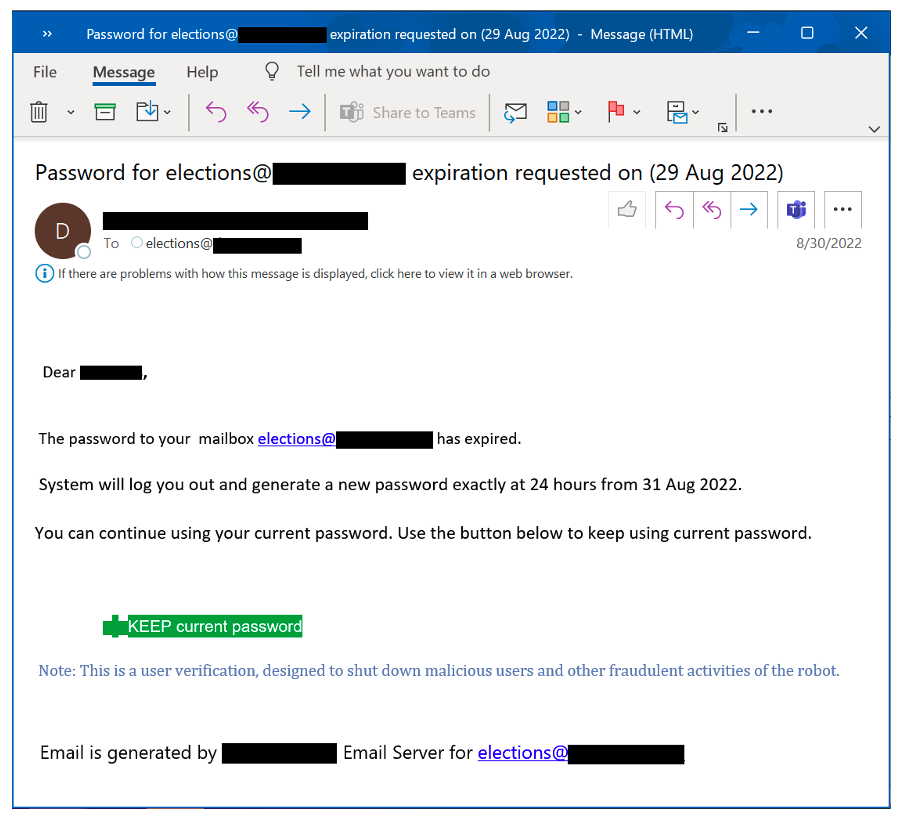The width and height of the screenshot is (900, 817).
Task: Expand the Move to folder dropdown
Action: (x=167, y=113)
